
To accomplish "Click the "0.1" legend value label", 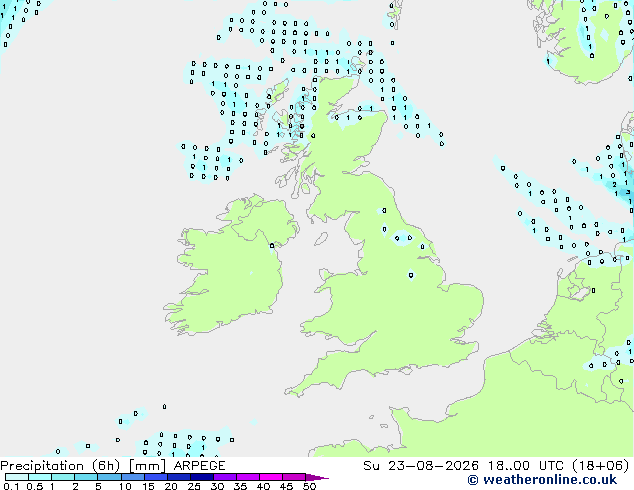I will tap(11, 486).
